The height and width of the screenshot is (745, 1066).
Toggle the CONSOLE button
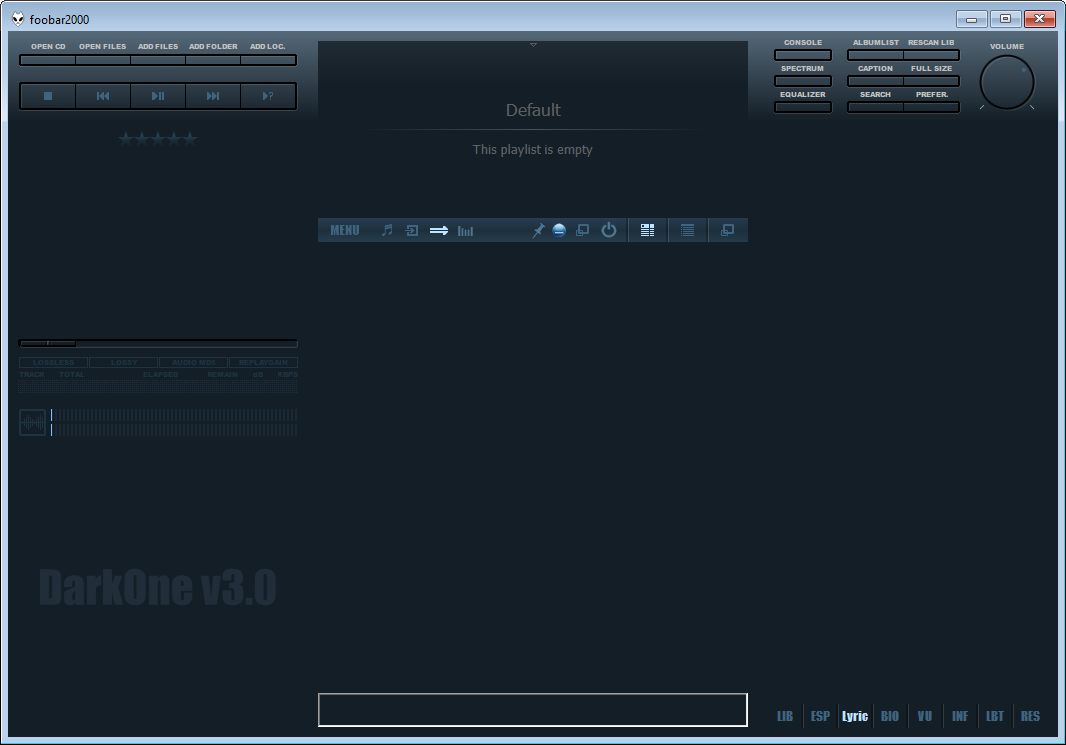point(803,54)
